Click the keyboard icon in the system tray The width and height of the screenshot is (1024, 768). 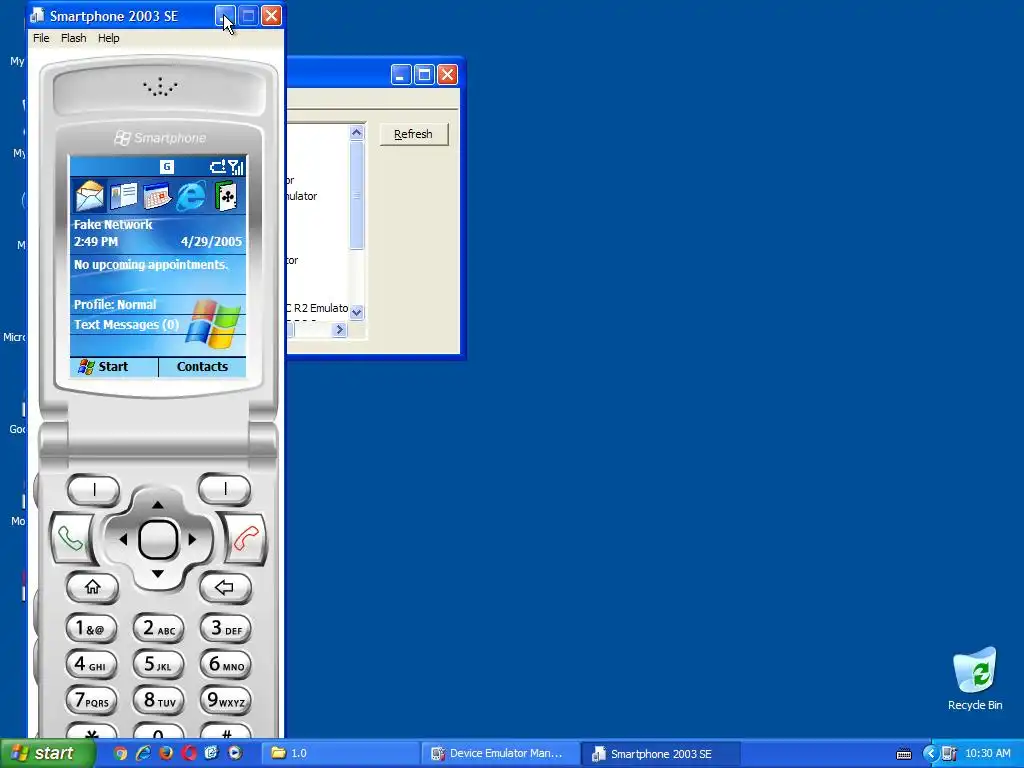[x=904, y=754]
